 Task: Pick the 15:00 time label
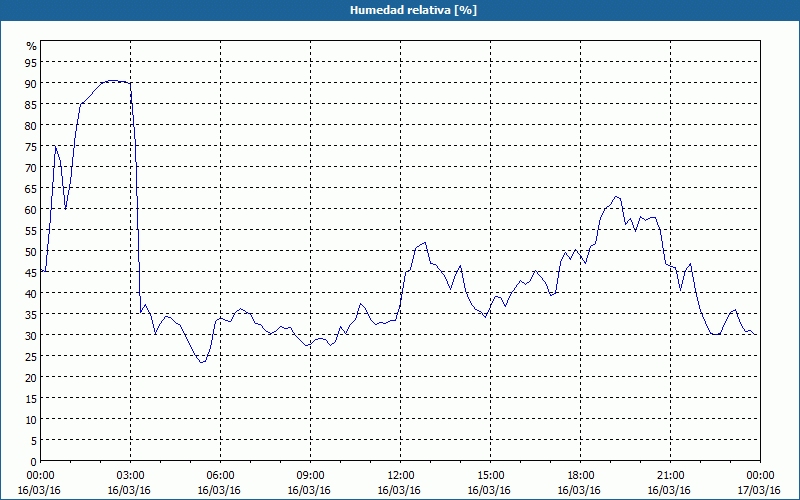pos(490,476)
